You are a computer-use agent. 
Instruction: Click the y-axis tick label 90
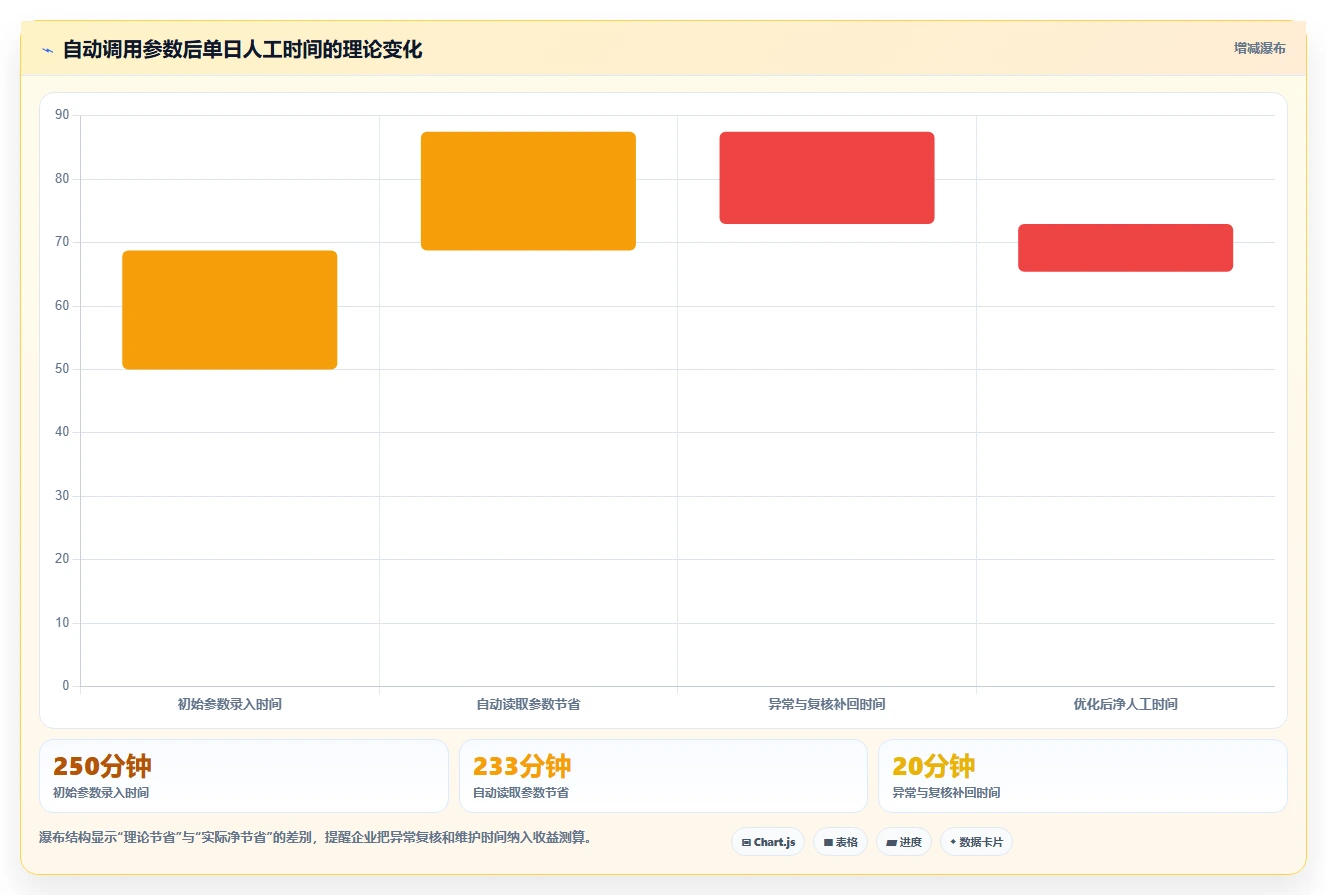(x=62, y=115)
